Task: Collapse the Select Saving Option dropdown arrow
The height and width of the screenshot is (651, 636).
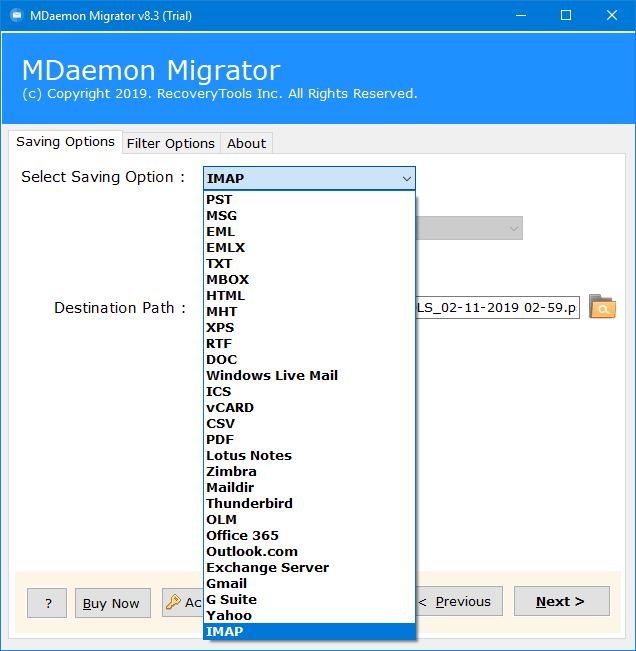Action: (x=406, y=179)
